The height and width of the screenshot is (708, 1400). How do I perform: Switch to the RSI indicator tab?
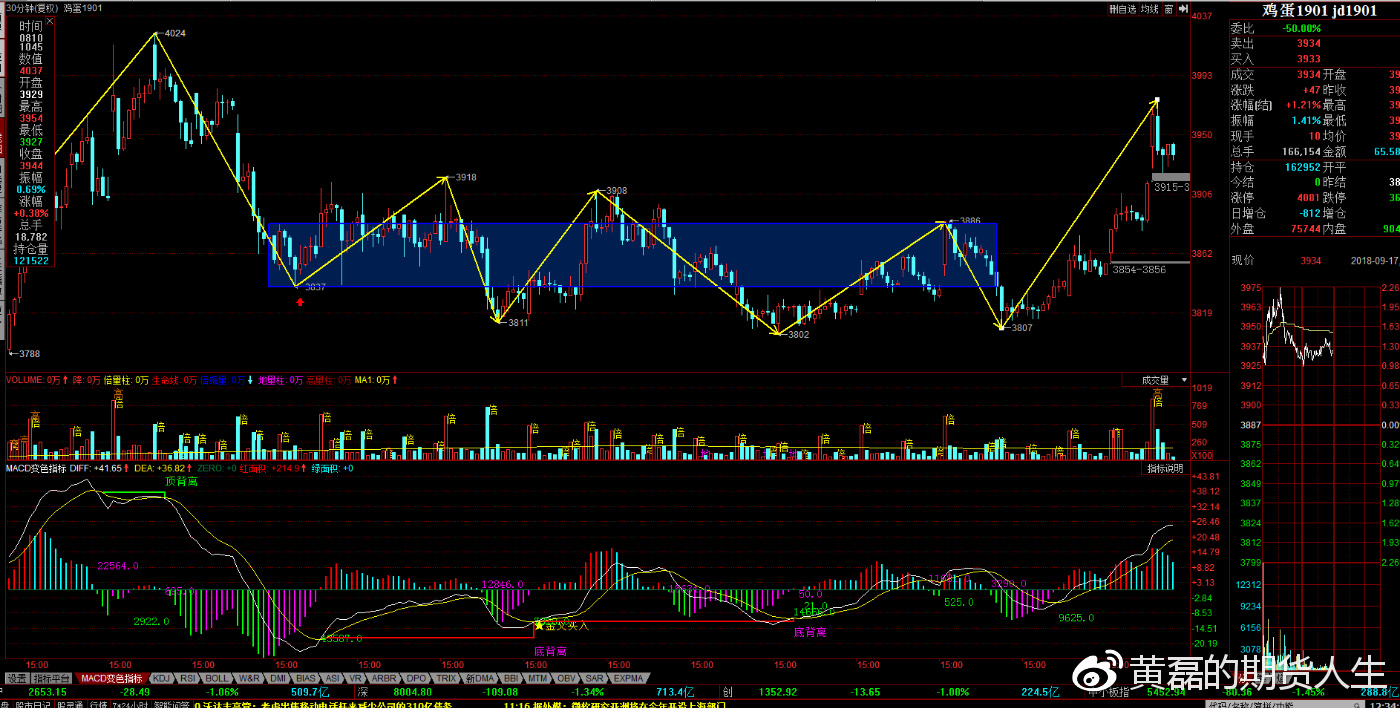point(188,678)
